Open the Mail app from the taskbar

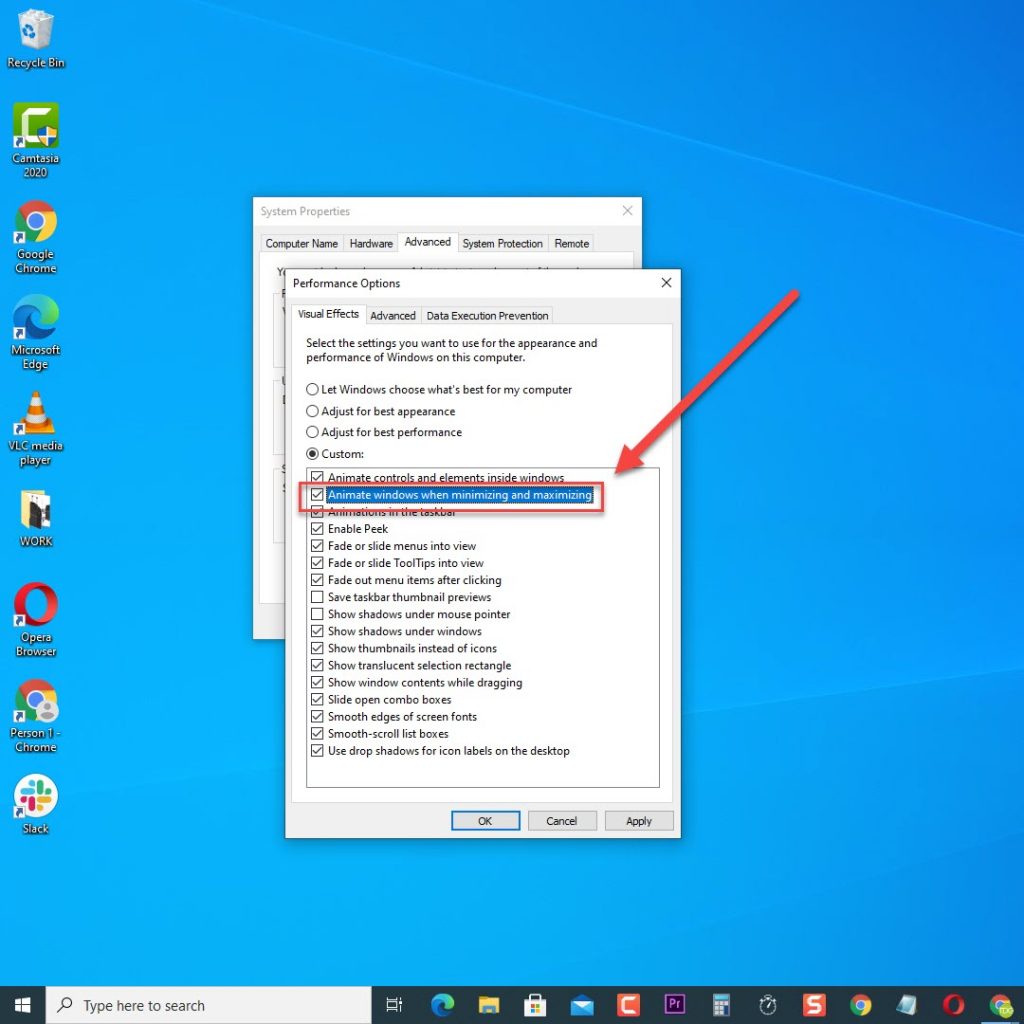coord(582,1004)
